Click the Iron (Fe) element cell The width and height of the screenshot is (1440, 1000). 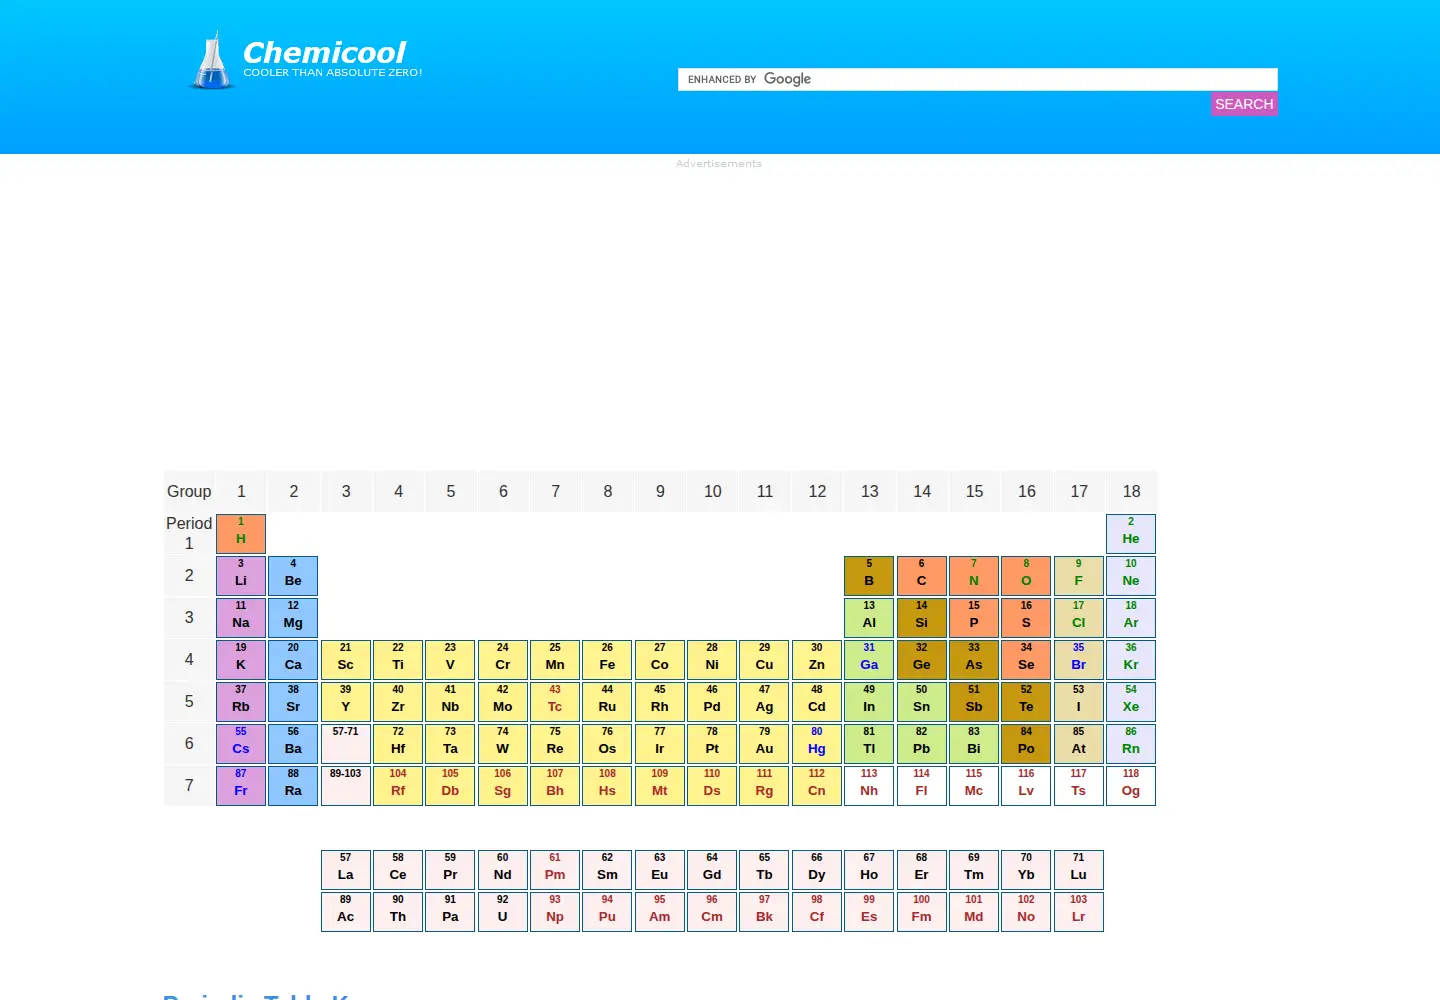[x=607, y=660]
